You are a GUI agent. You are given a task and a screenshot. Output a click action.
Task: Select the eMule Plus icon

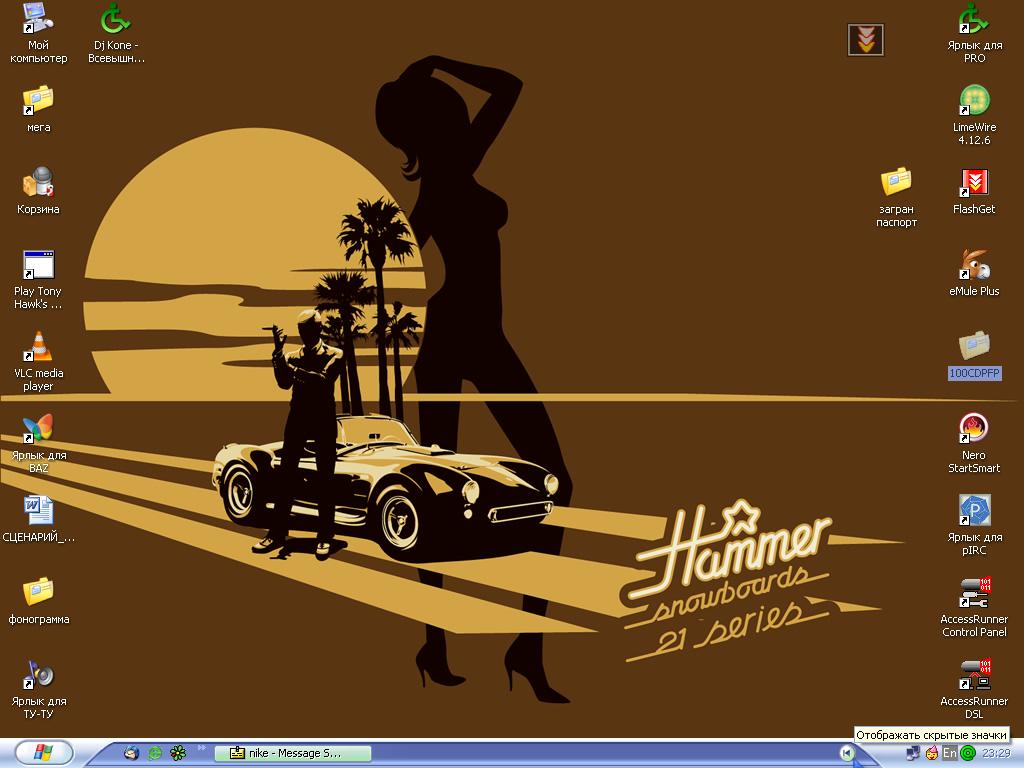pos(973,265)
